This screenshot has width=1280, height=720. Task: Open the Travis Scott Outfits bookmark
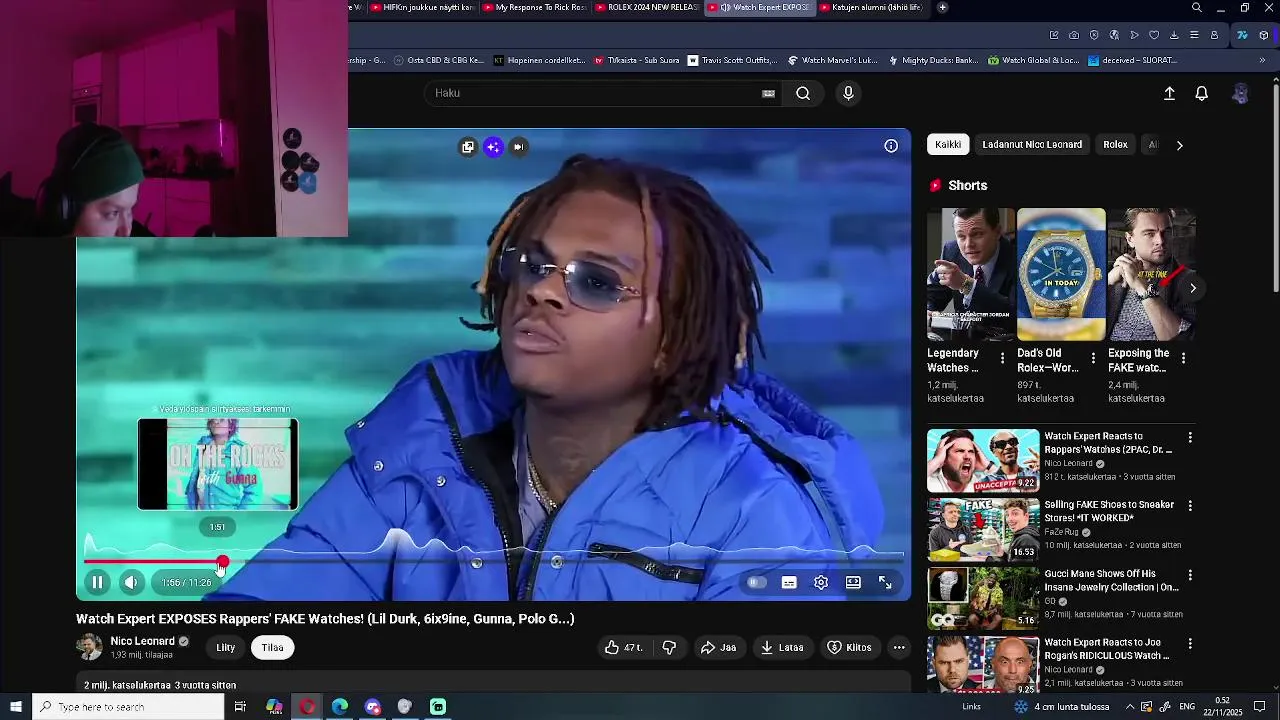pos(731,60)
